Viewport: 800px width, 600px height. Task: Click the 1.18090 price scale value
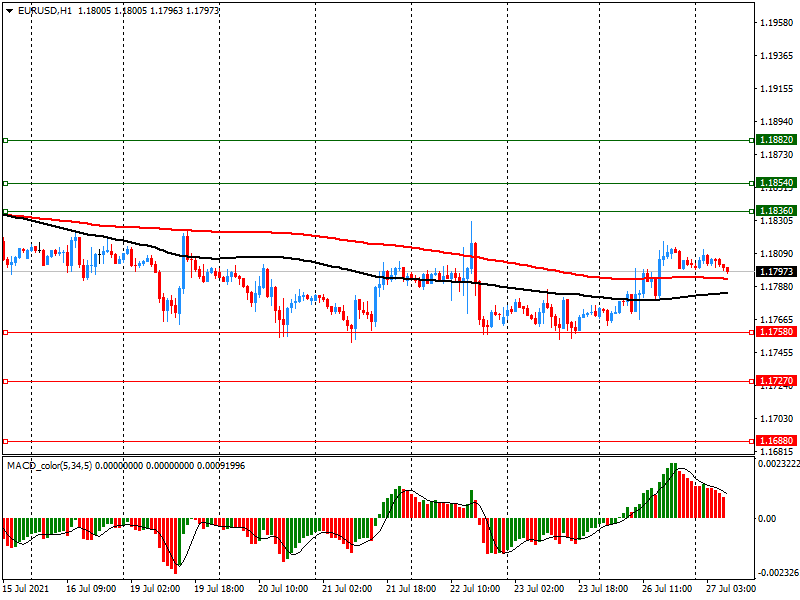(777, 254)
